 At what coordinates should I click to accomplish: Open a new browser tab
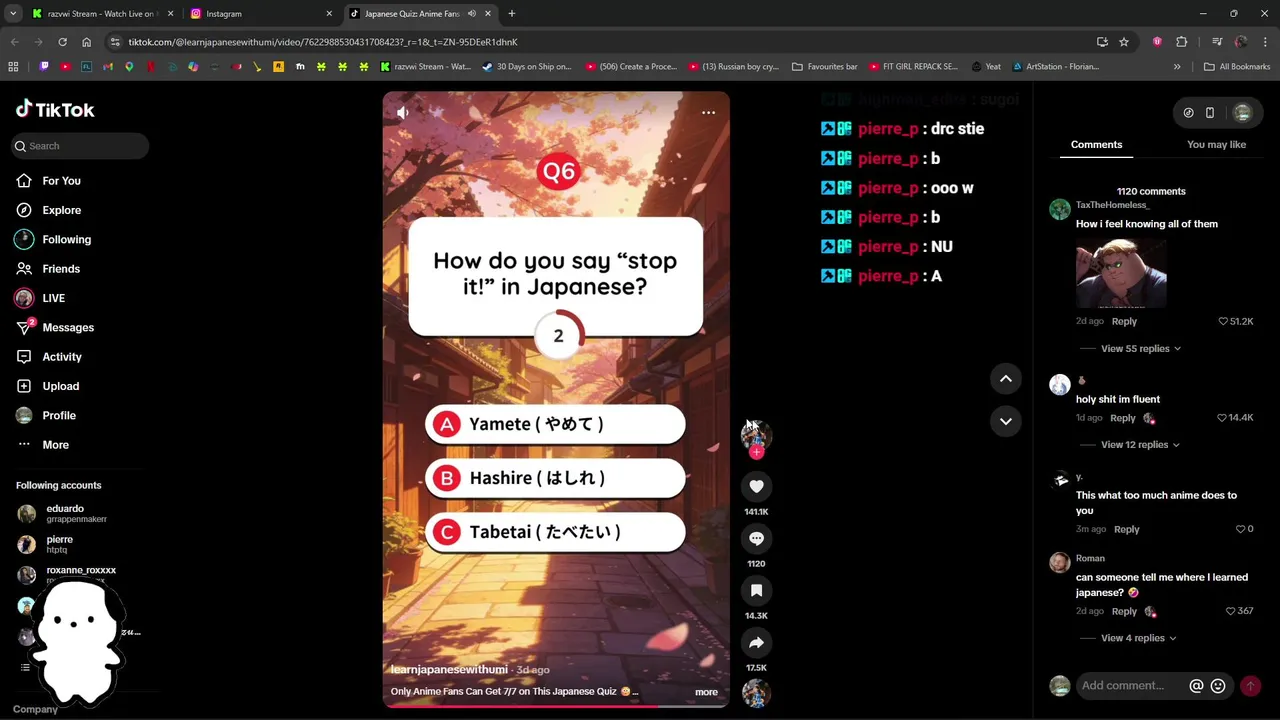click(511, 14)
